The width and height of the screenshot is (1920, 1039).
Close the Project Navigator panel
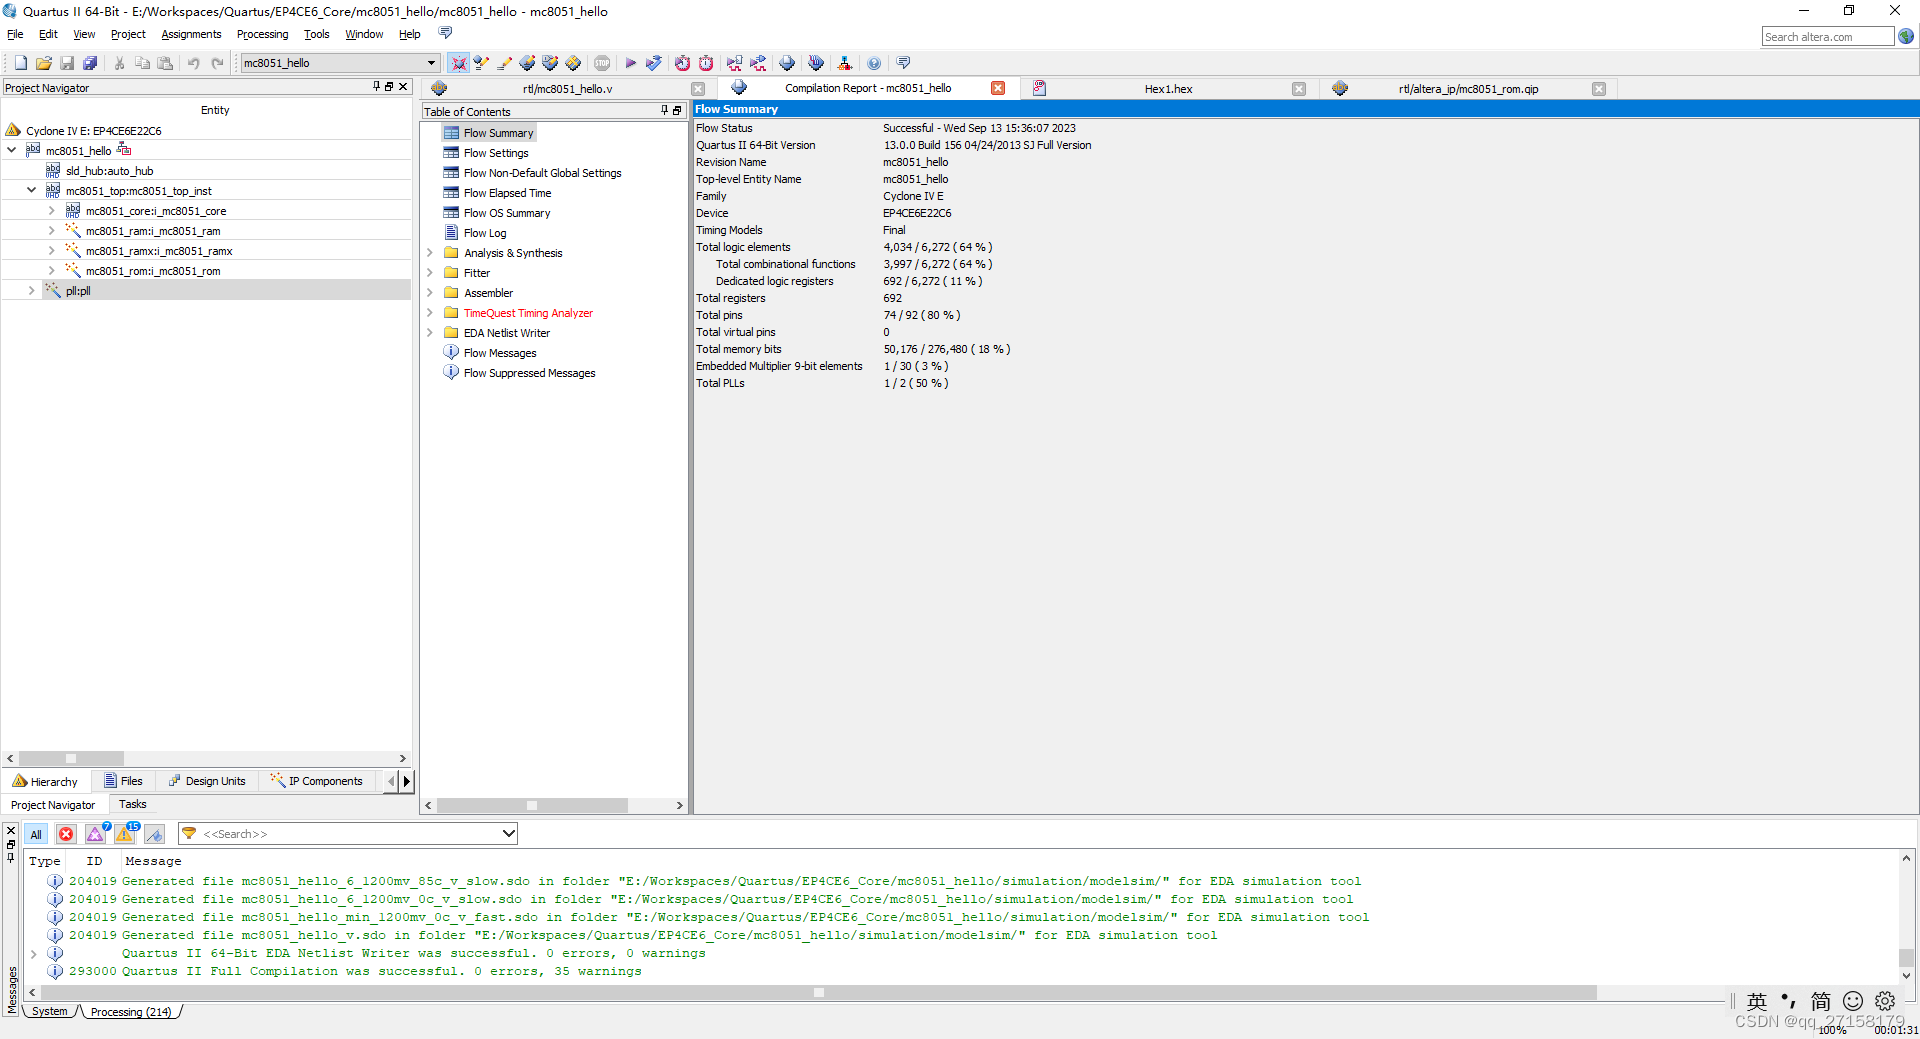coord(403,87)
